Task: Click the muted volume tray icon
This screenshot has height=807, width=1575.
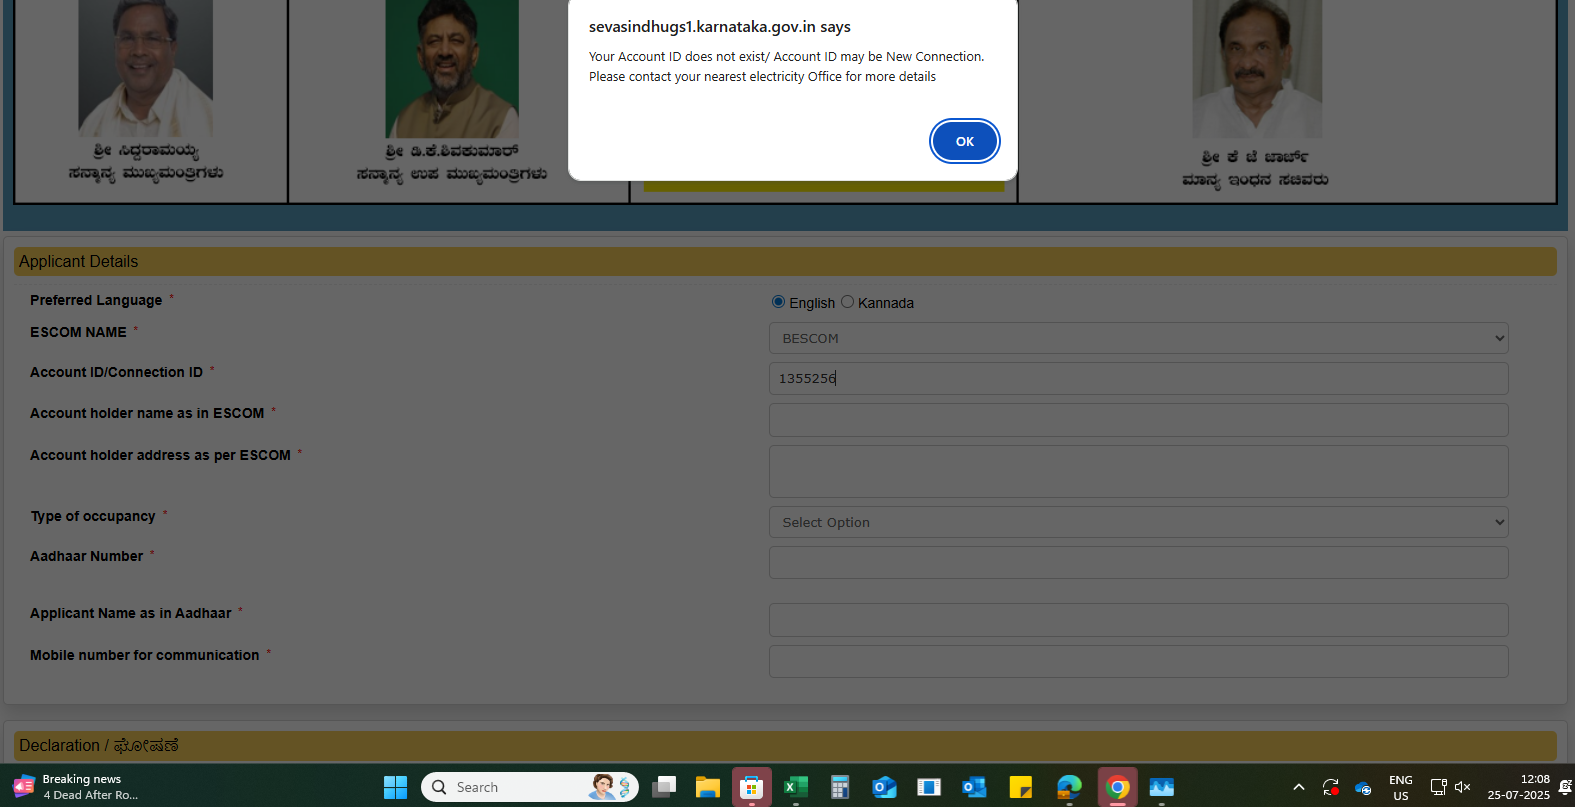Action: click(x=1463, y=787)
